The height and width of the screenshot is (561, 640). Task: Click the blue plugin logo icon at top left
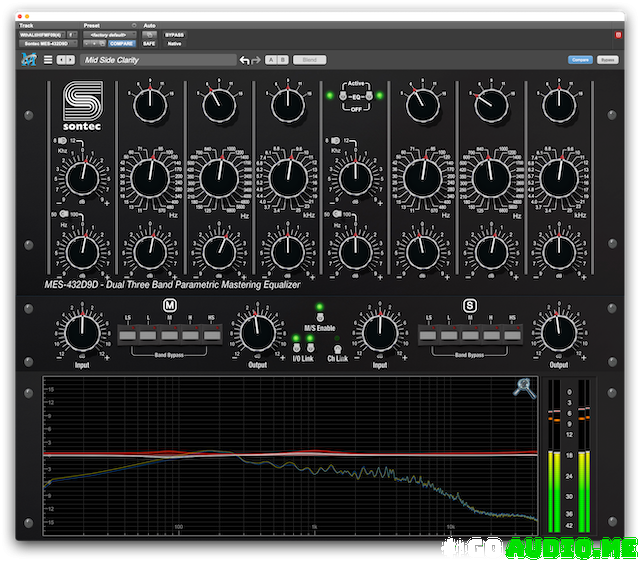pyautogui.click(x=29, y=60)
